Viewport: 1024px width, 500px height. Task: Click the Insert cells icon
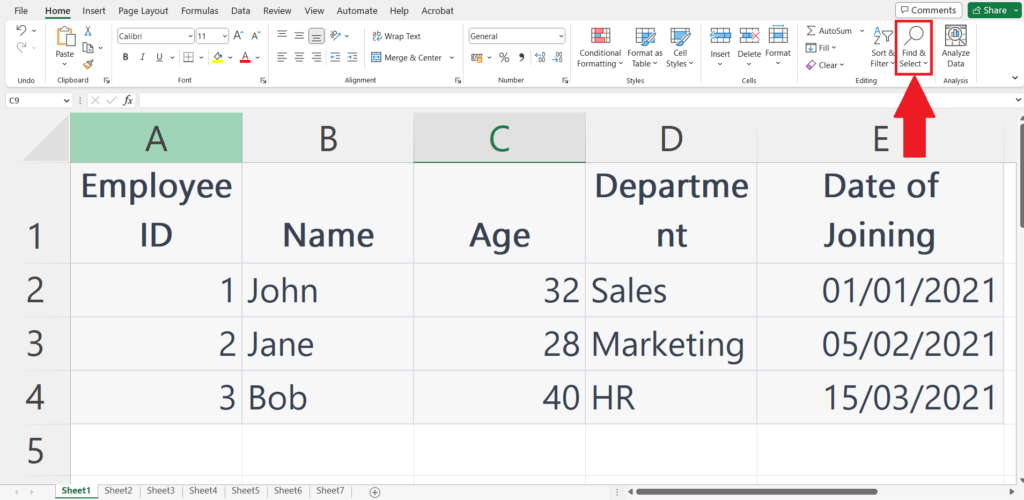pyautogui.click(x=720, y=36)
